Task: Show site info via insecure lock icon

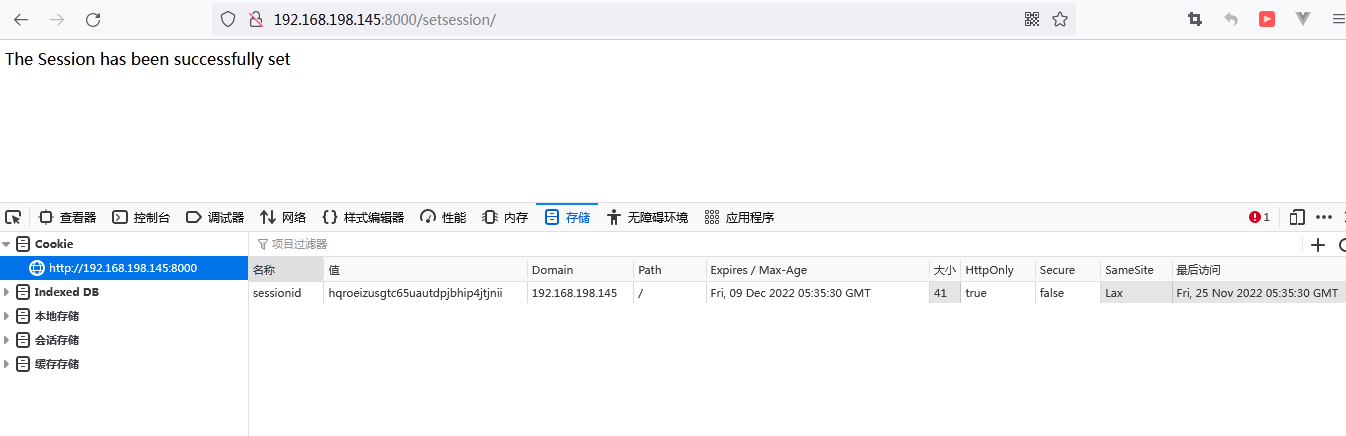Action: (255, 19)
